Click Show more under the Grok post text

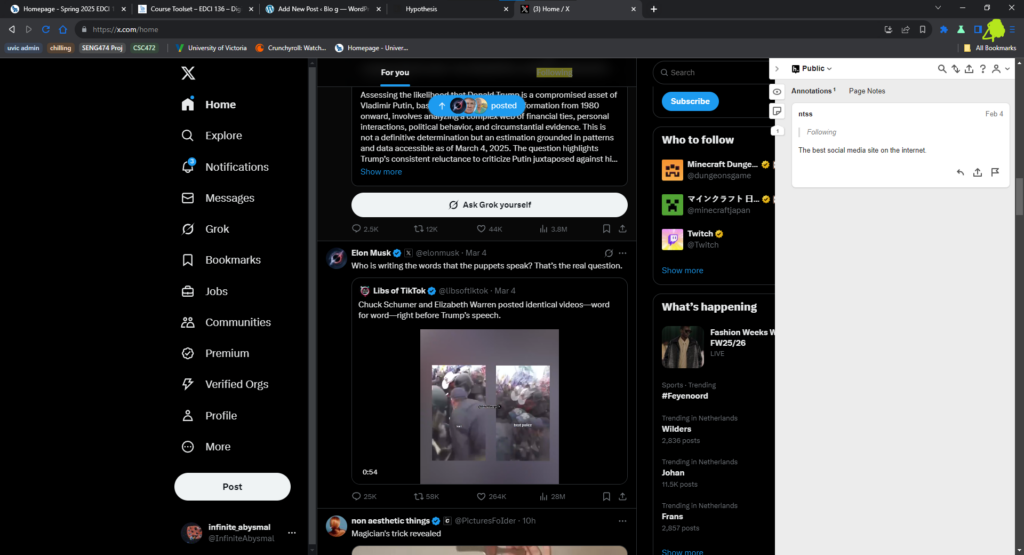[381, 172]
